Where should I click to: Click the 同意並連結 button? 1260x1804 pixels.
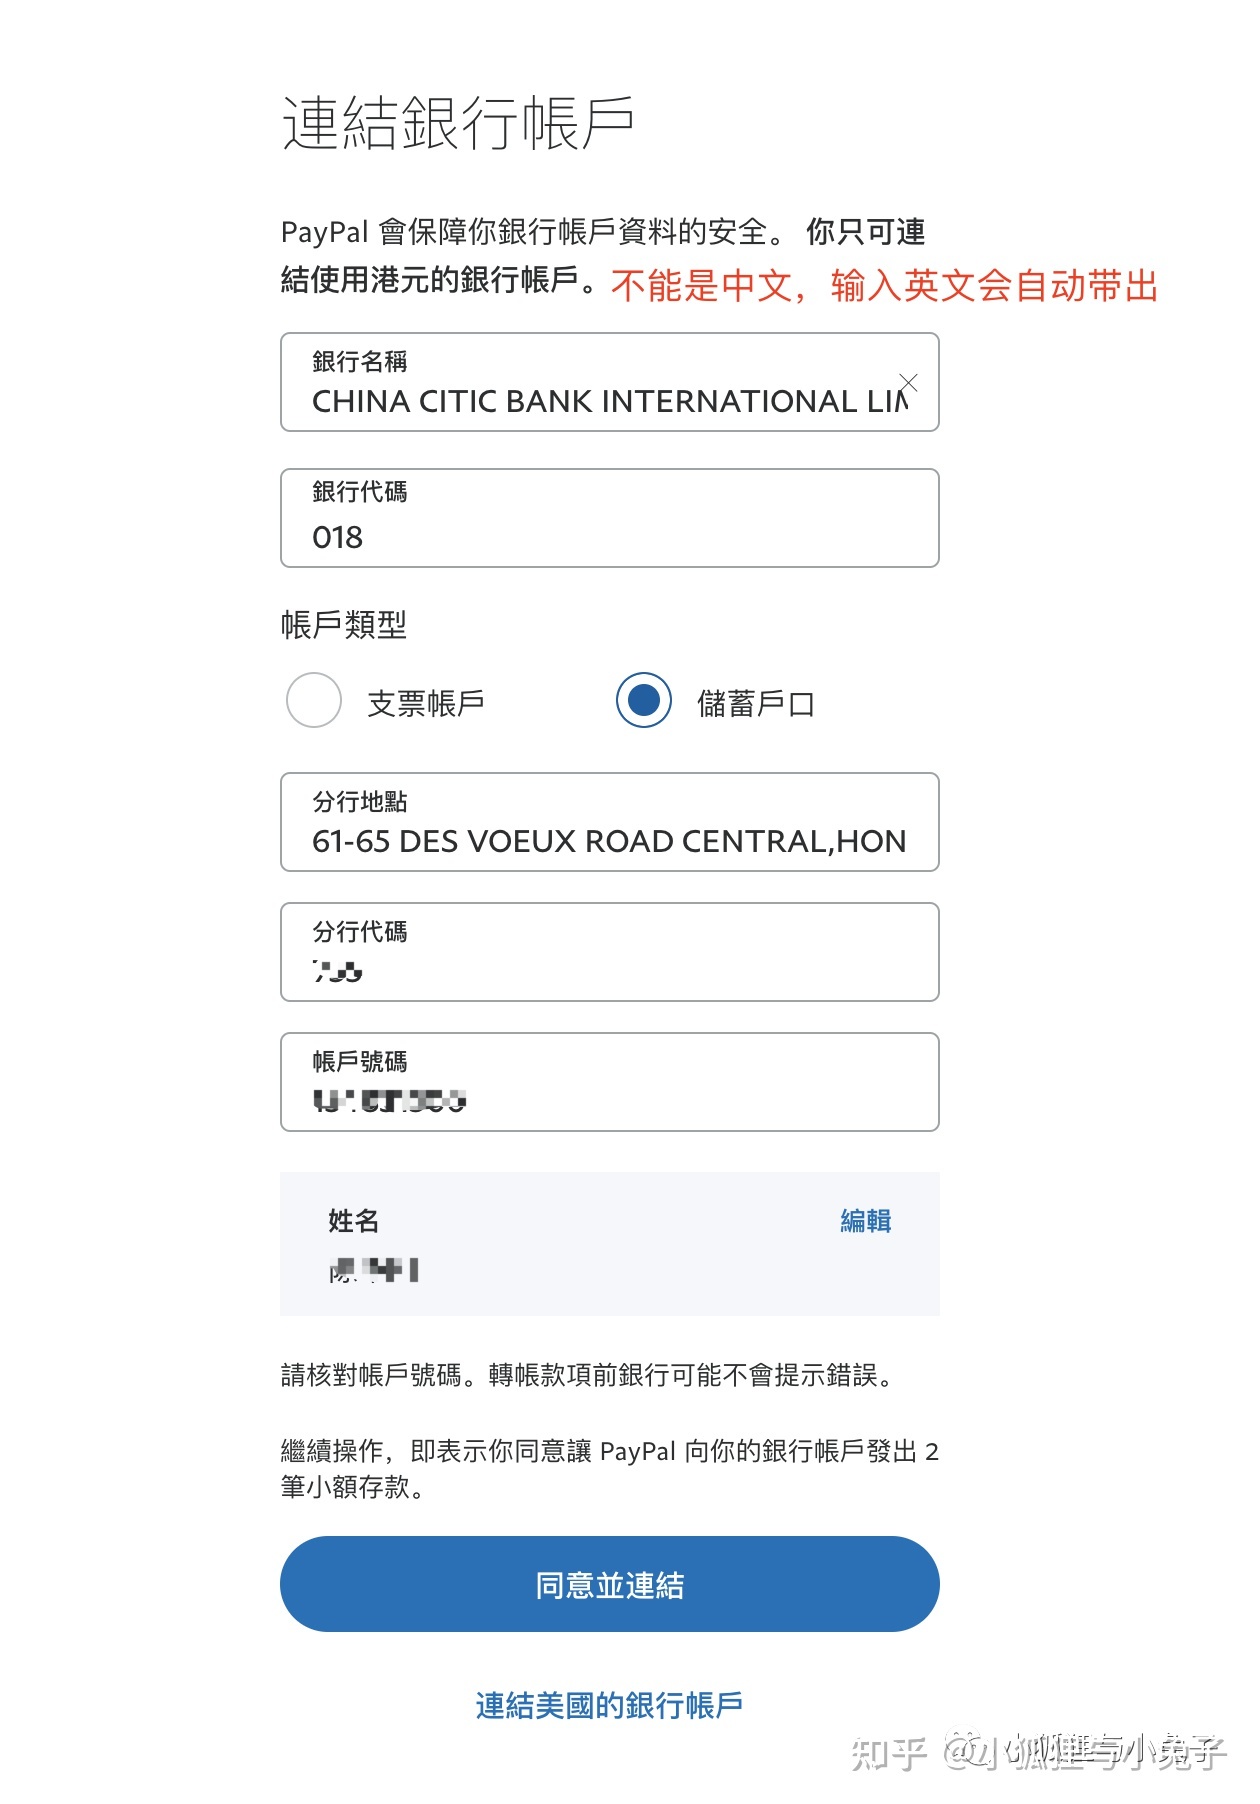[610, 1584]
